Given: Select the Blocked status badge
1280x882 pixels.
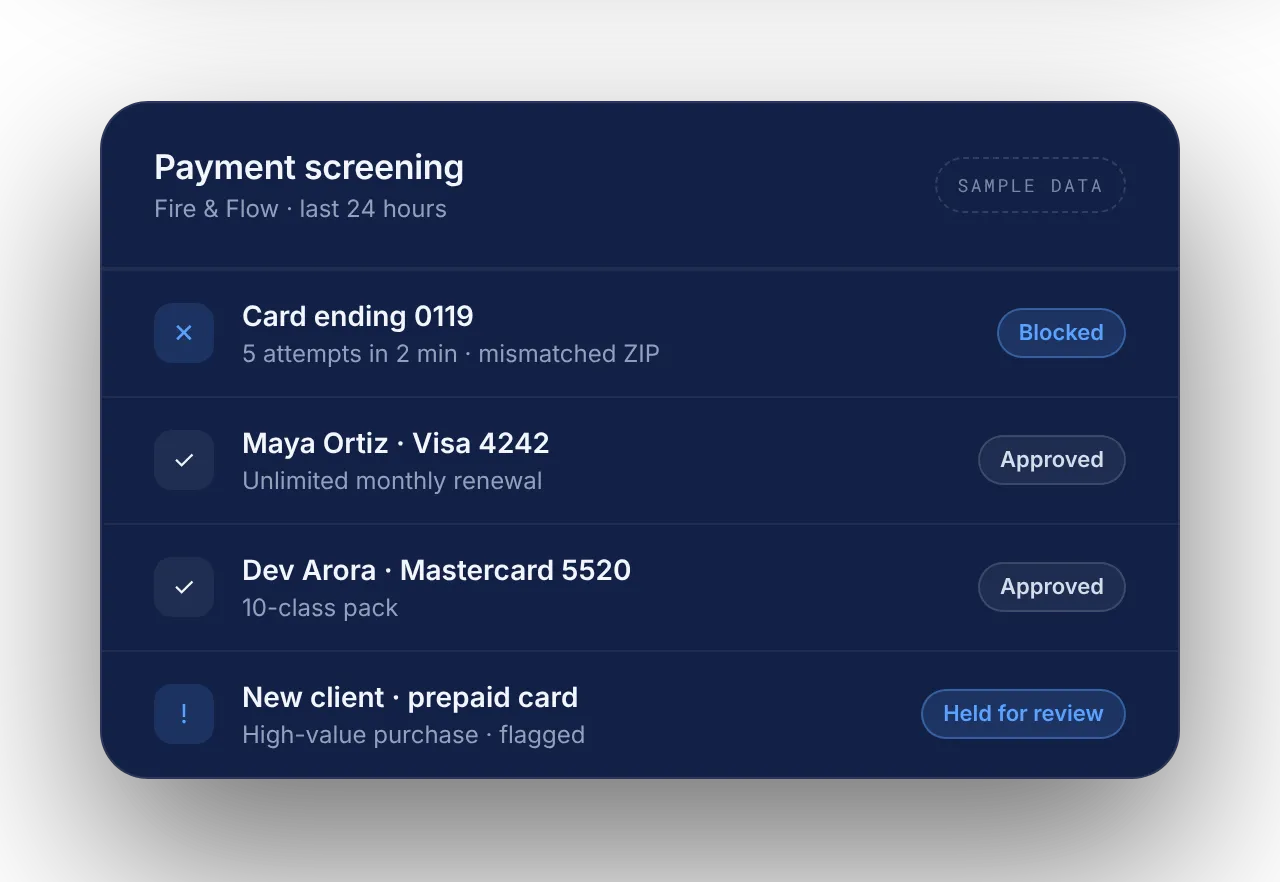Looking at the screenshot, I should pyautogui.click(x=1061, y=333).
